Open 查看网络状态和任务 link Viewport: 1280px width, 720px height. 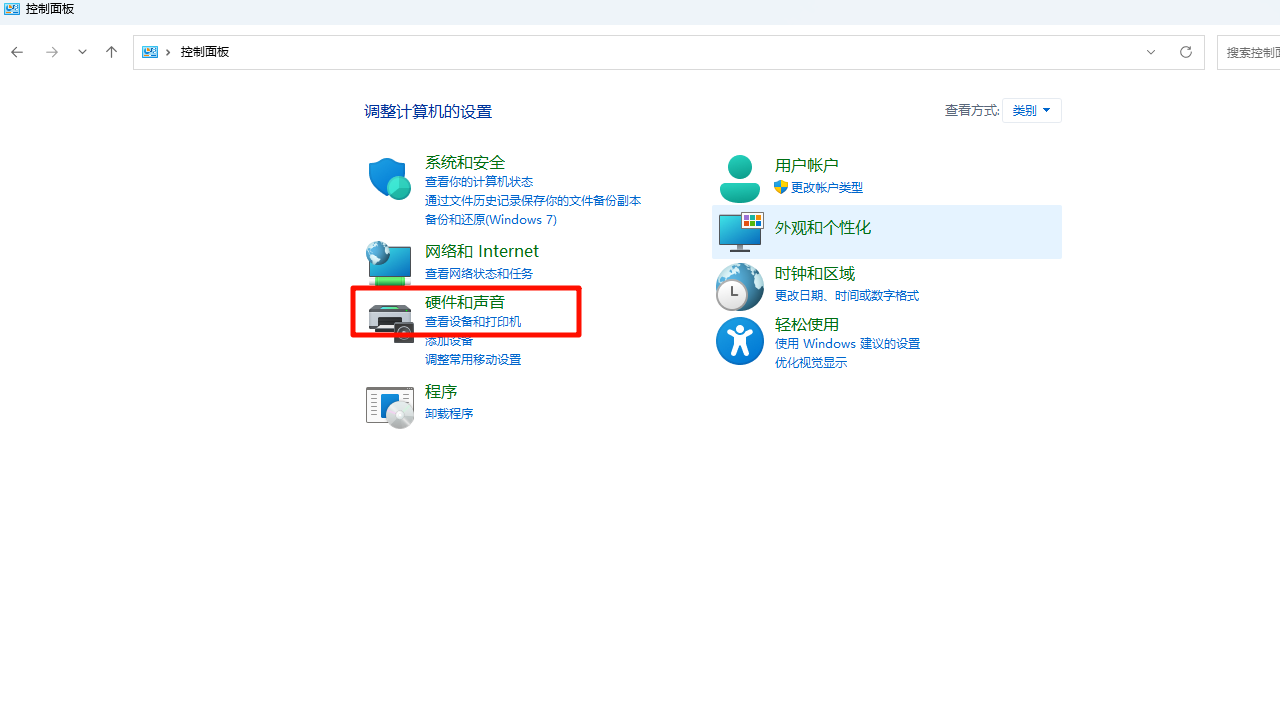click(x=479, y=274)
